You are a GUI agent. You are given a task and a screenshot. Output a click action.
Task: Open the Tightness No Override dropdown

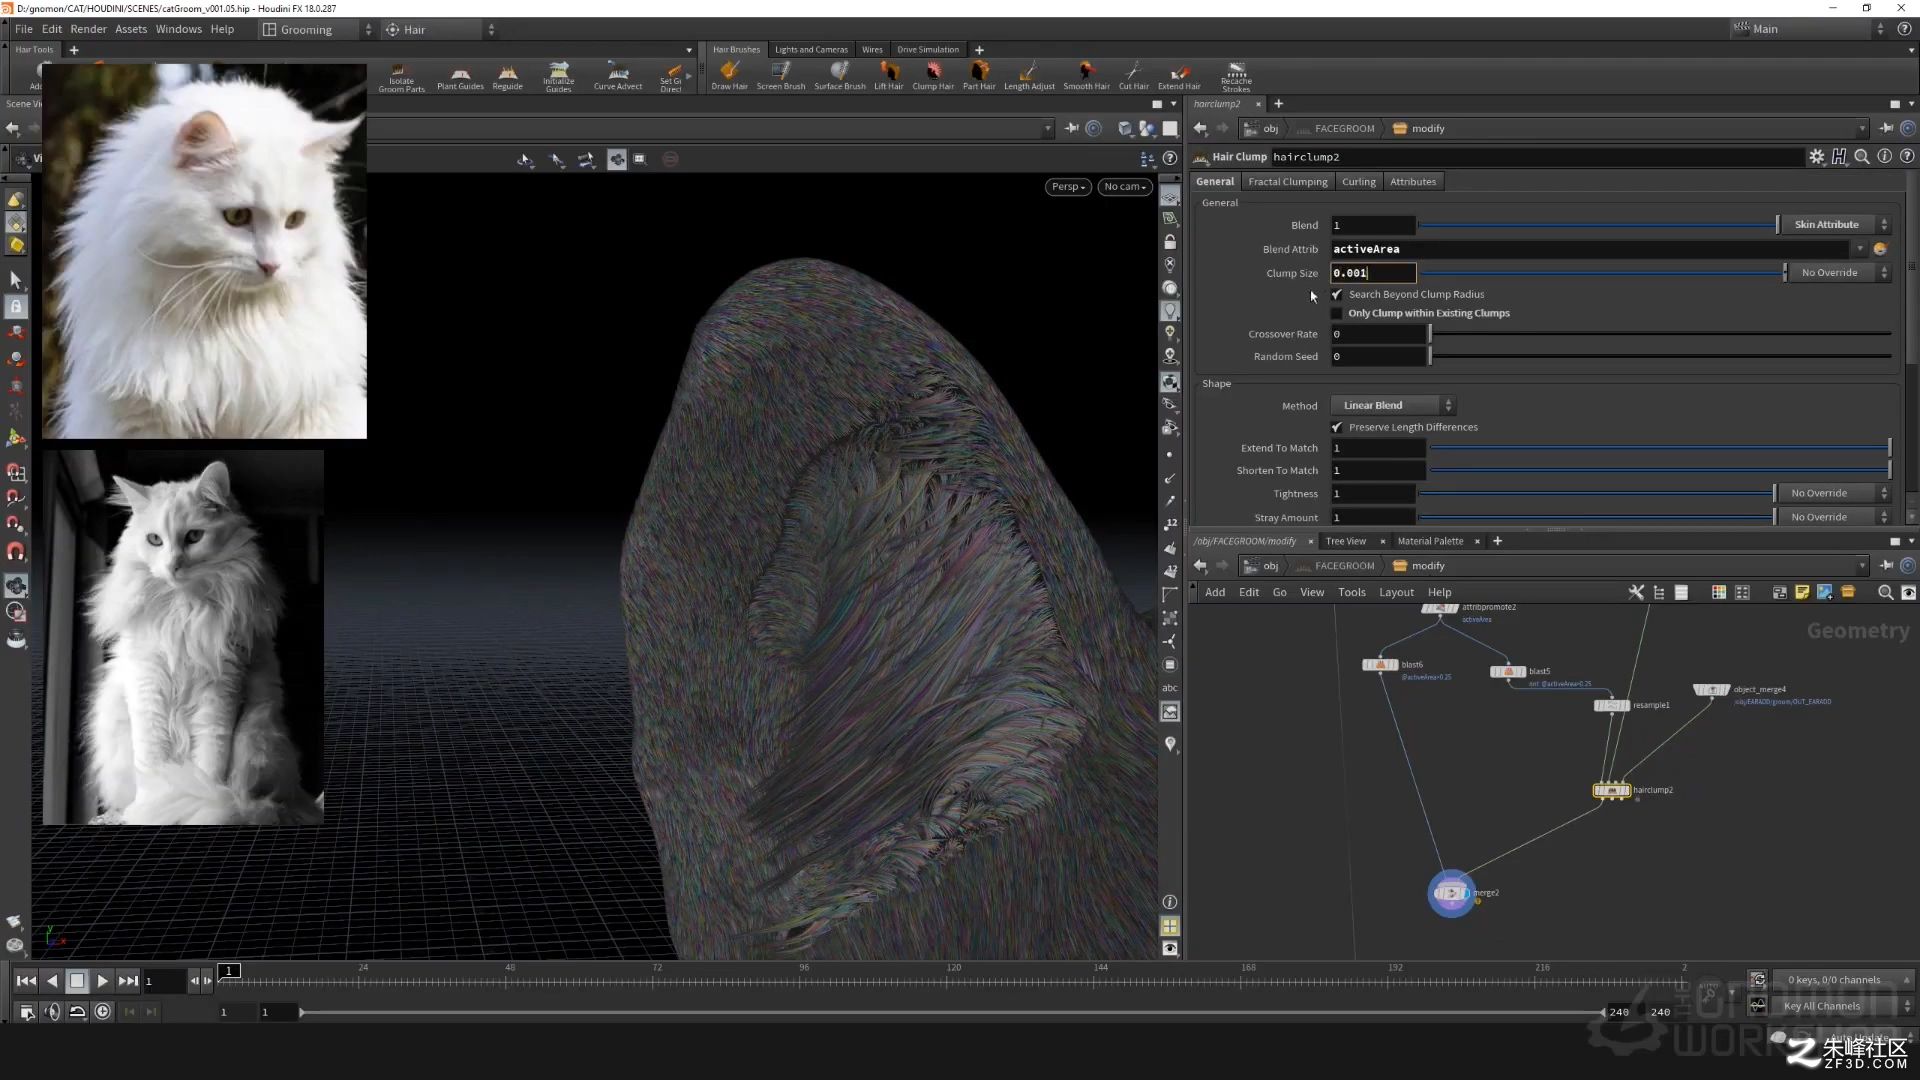click(1834, 494)
